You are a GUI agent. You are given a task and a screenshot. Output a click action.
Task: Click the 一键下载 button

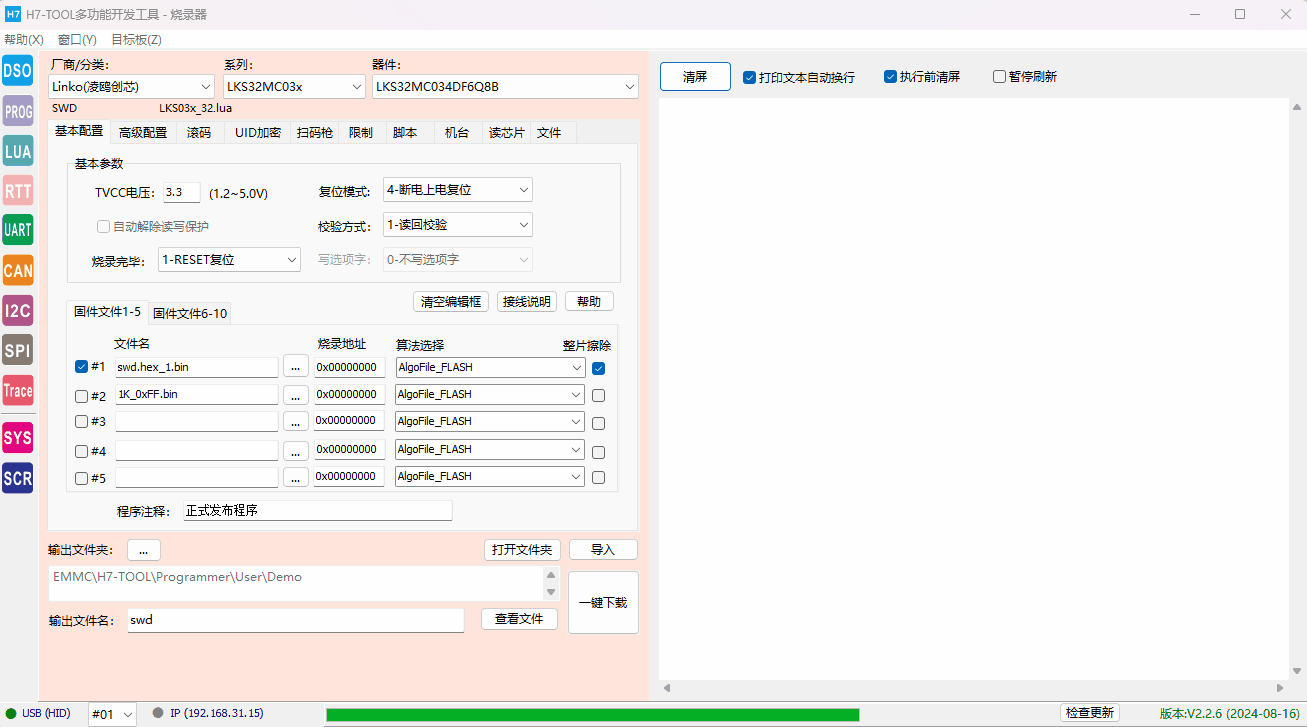[603, 603]
